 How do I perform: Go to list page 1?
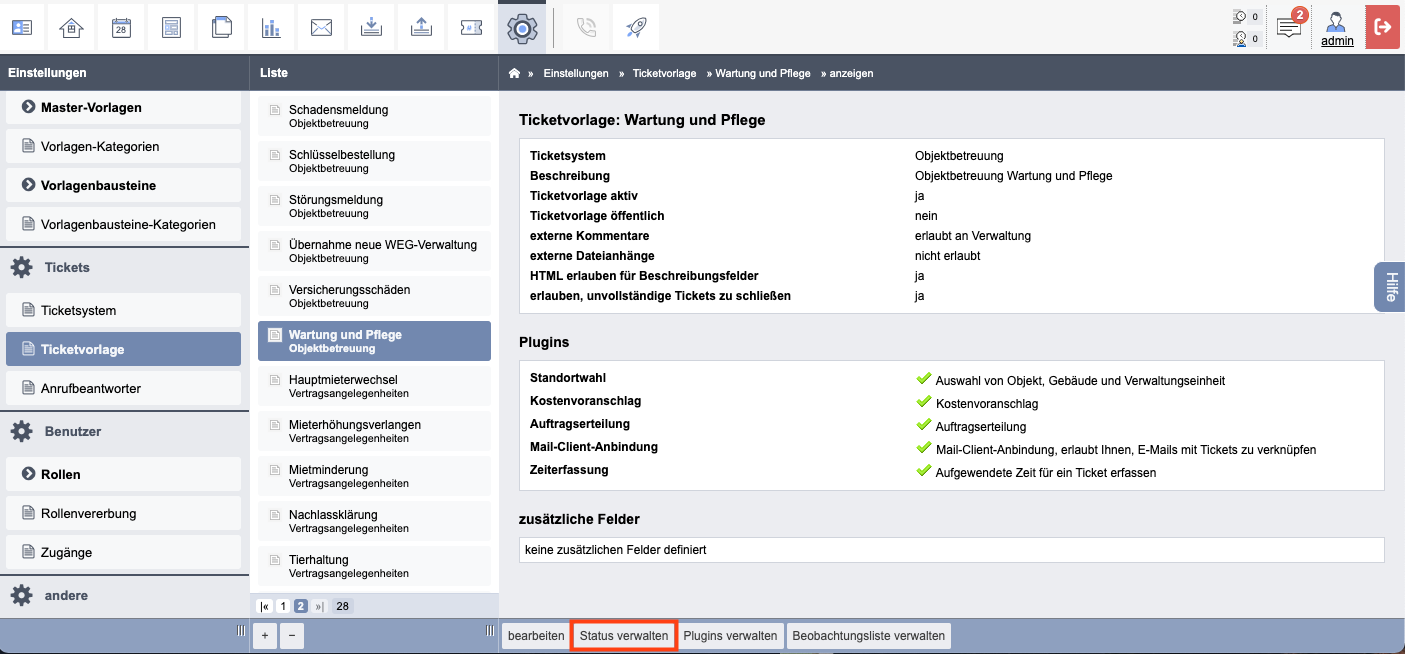pyautogui.click(x=283, y=606)
